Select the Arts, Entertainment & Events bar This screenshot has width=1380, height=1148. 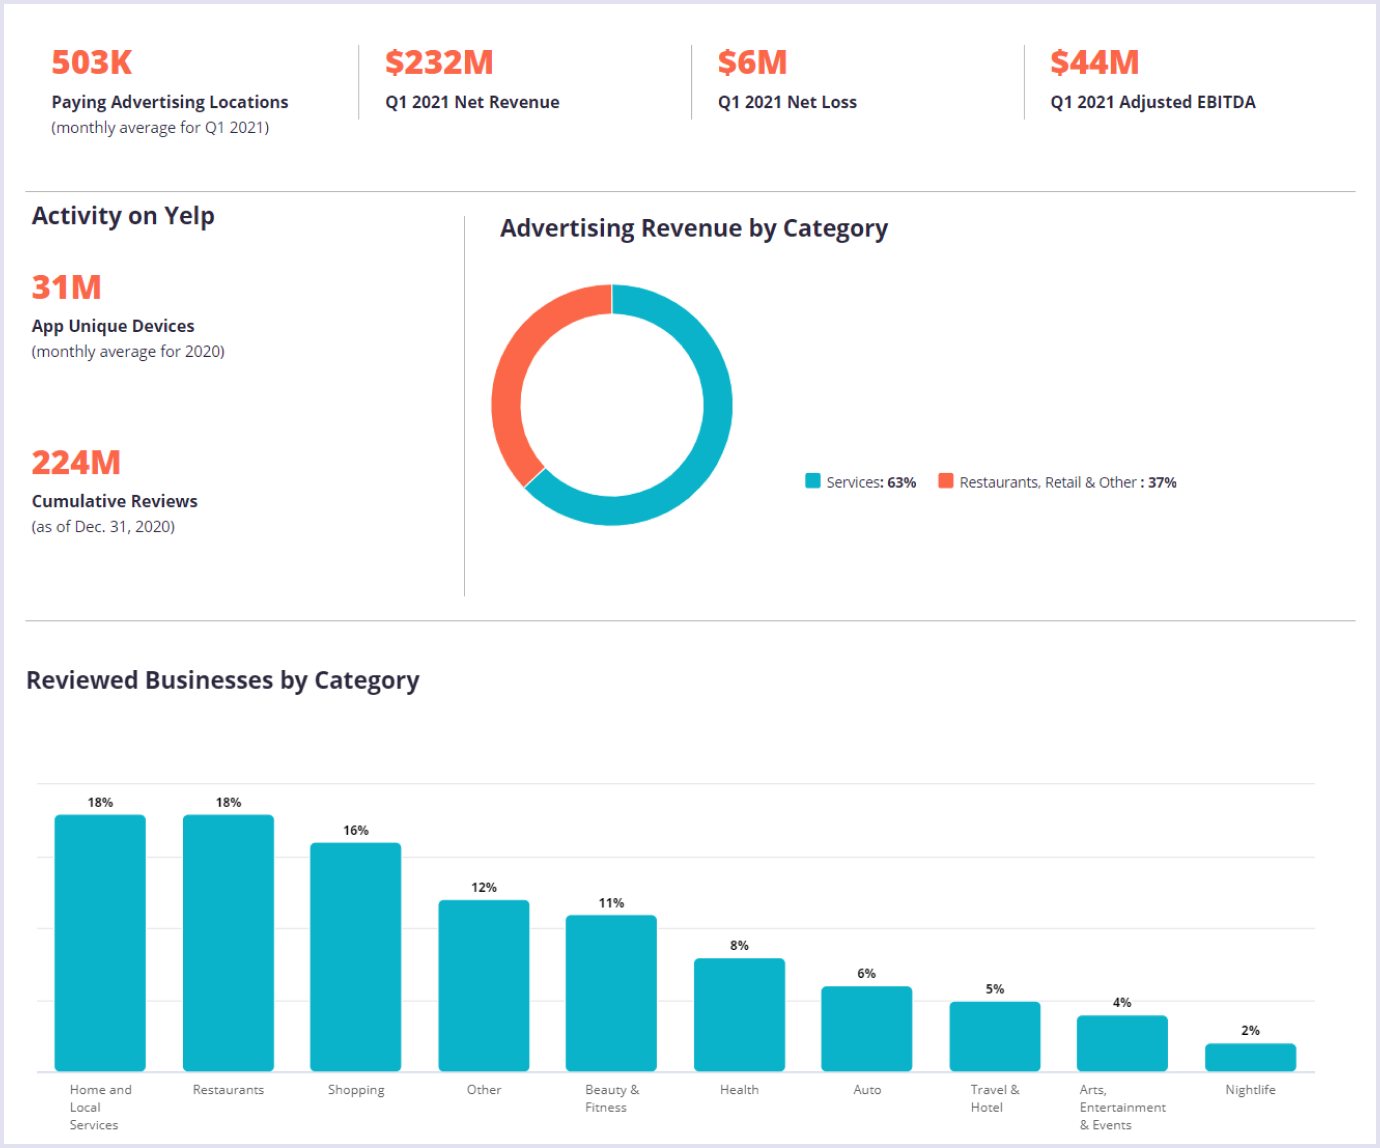pos(1122,1043)
